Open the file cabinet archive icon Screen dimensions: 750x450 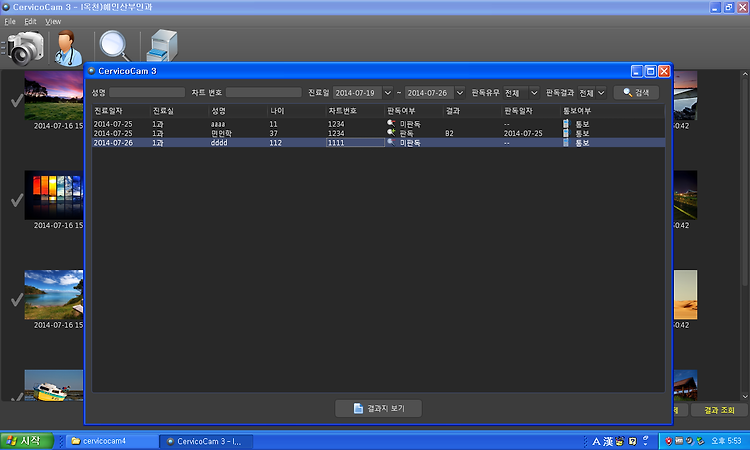click(162, 46)
